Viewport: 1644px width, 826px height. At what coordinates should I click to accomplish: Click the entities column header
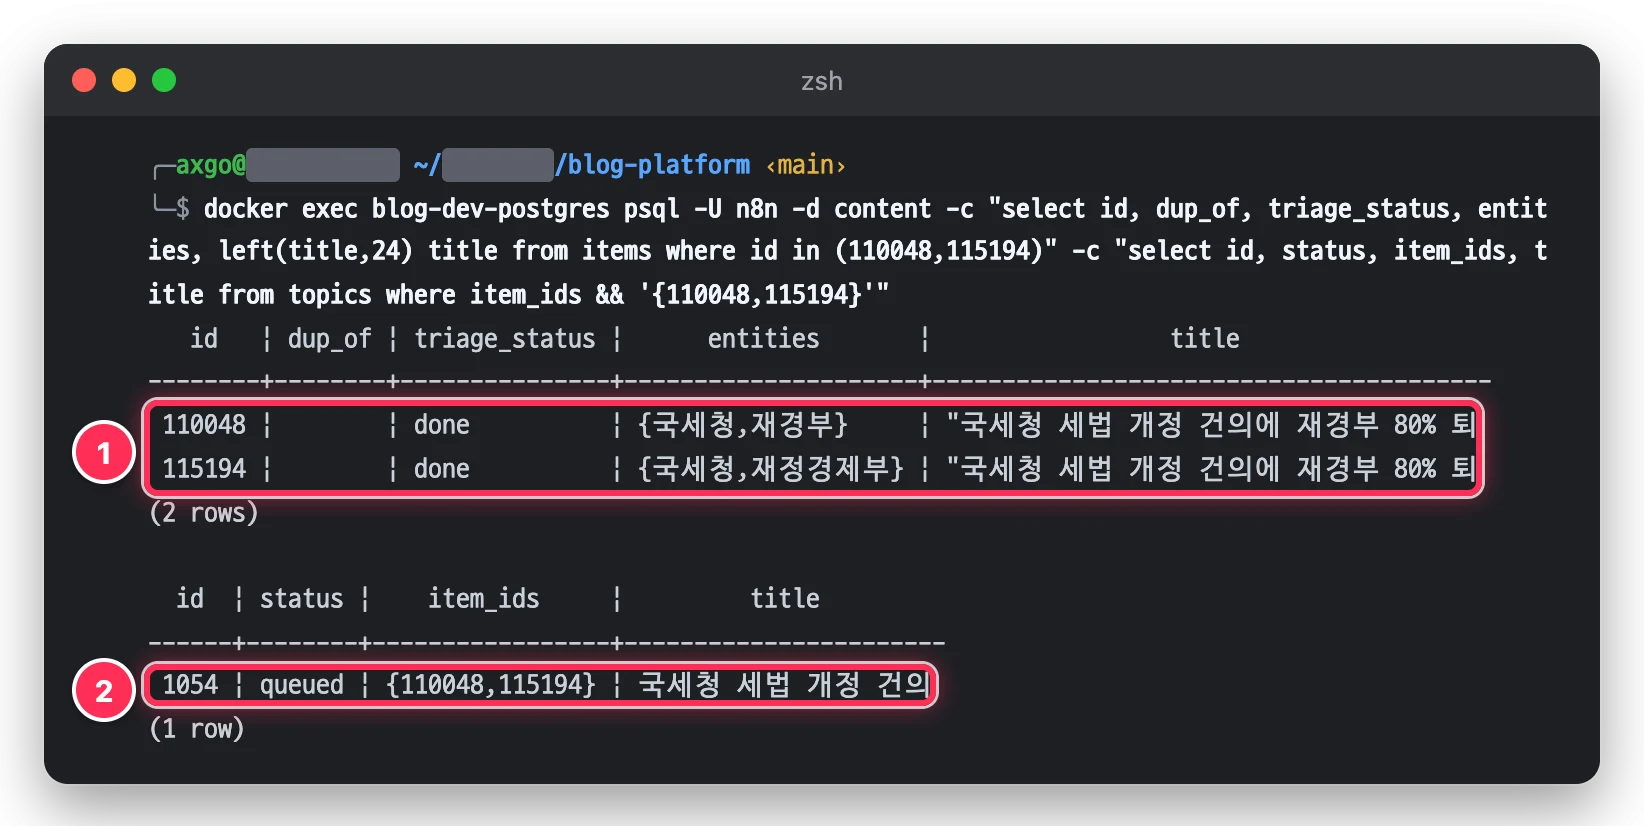tap(763, 339)
